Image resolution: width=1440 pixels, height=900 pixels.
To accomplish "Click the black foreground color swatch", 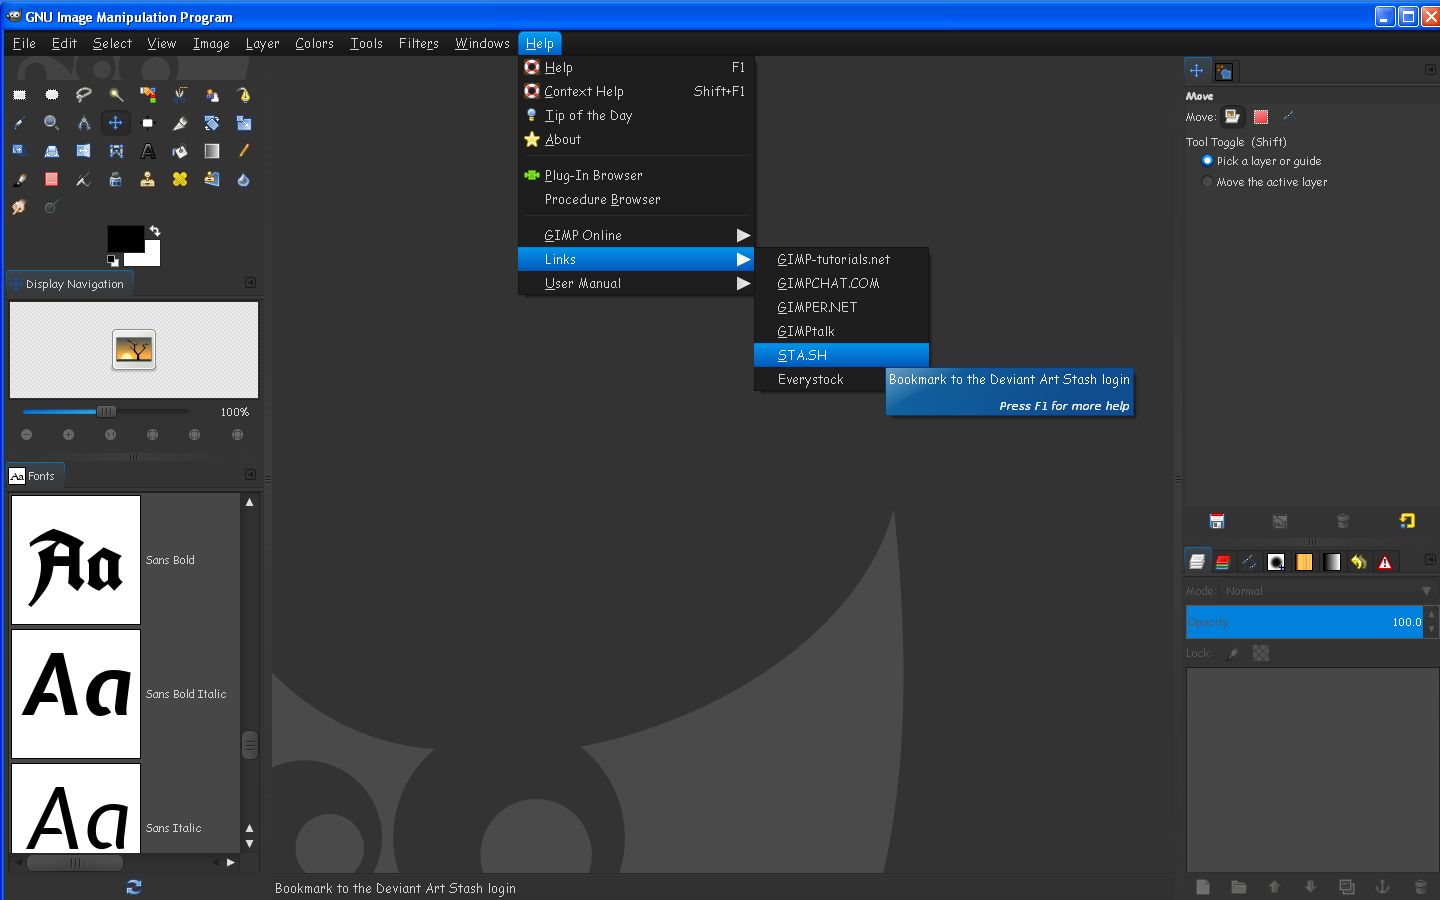I will [125, 238].
